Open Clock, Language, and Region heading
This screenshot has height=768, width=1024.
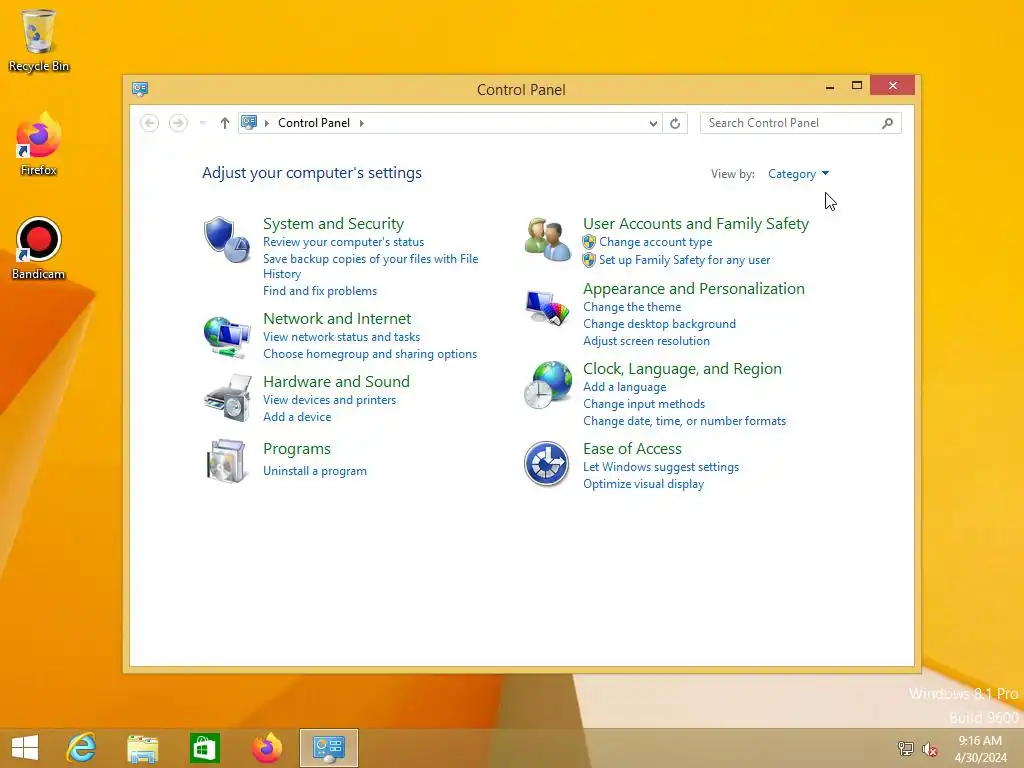click(682, 368)
